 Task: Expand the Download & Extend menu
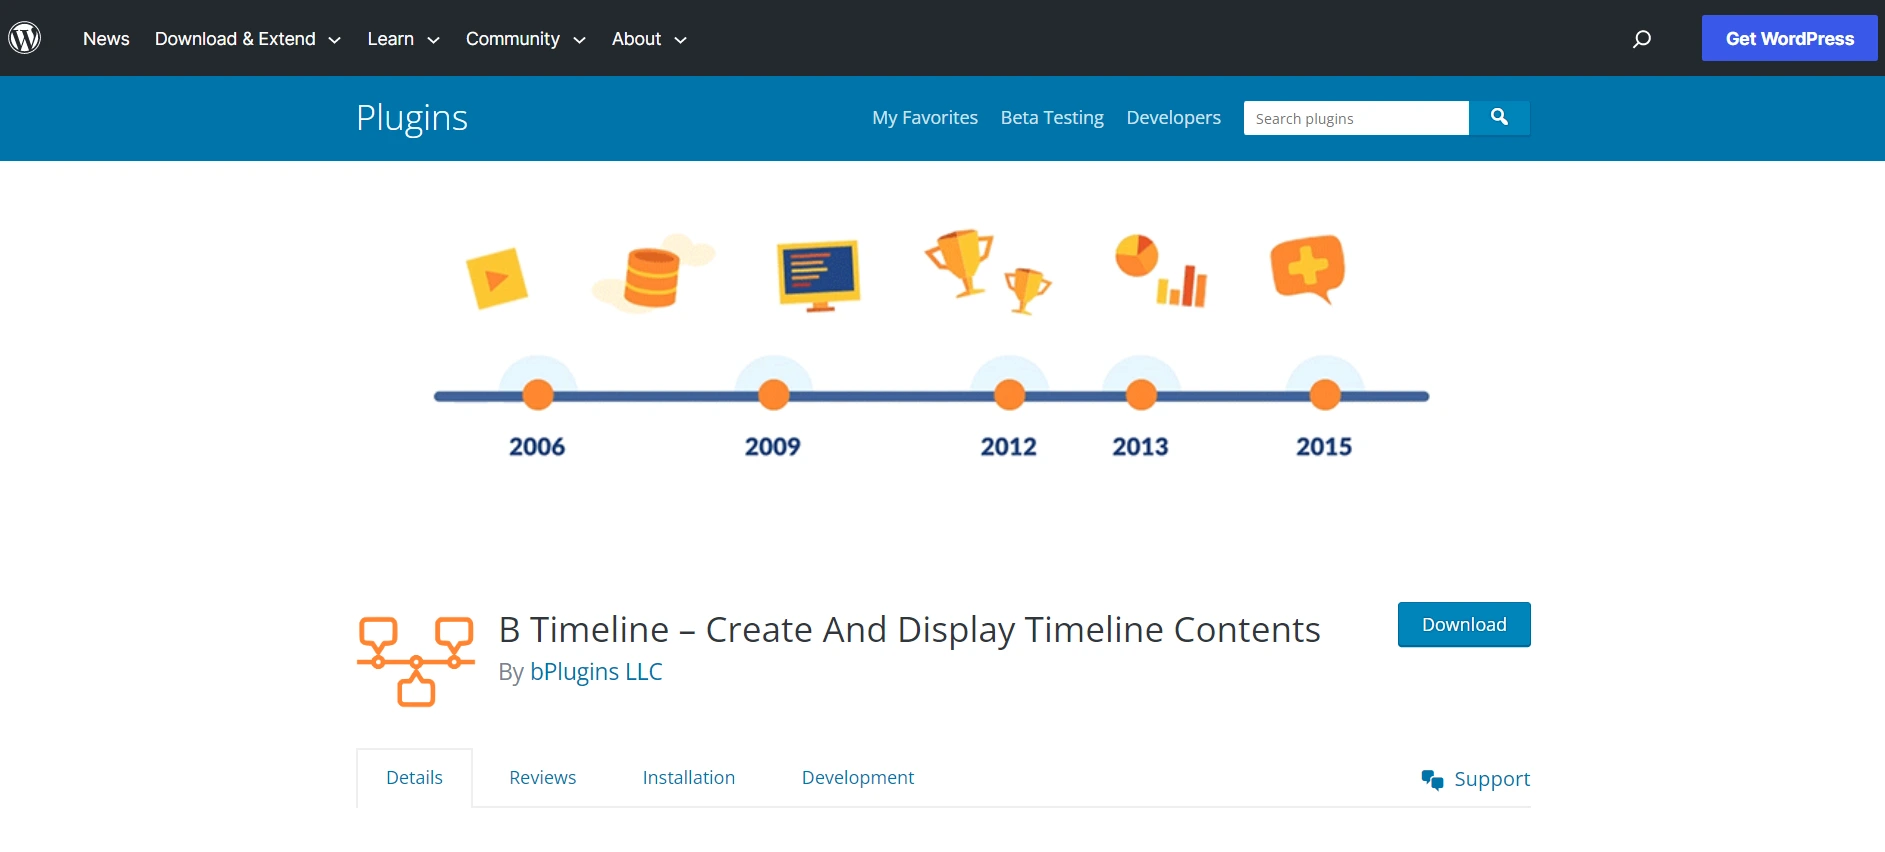click(x=247, y=39)
